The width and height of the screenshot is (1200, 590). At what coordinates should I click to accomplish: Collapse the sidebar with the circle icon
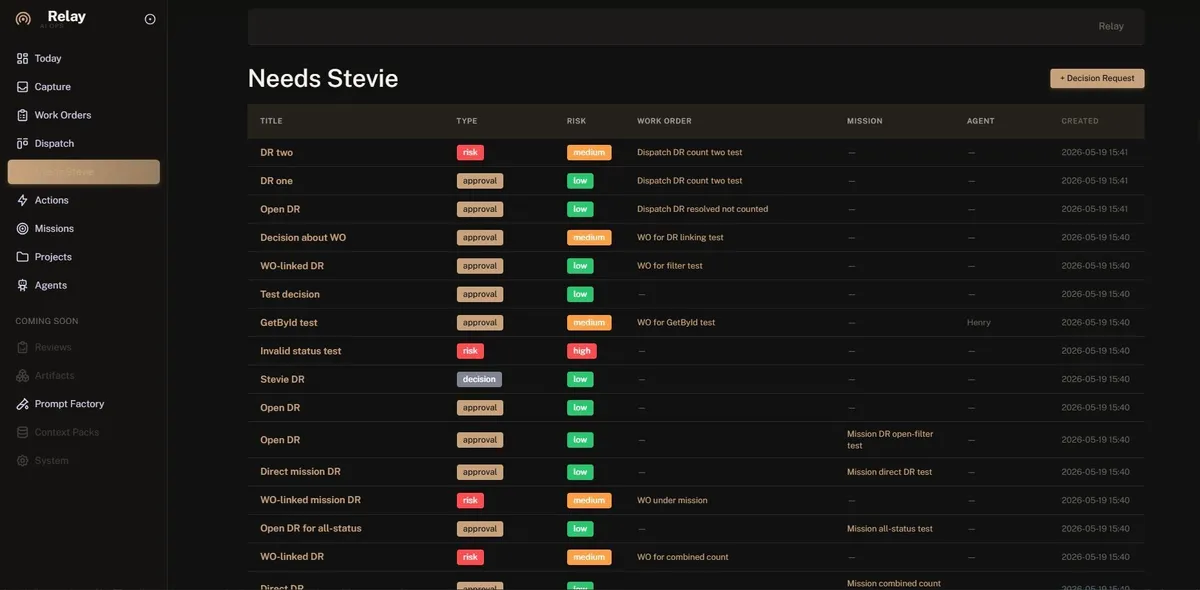point(150,19)
